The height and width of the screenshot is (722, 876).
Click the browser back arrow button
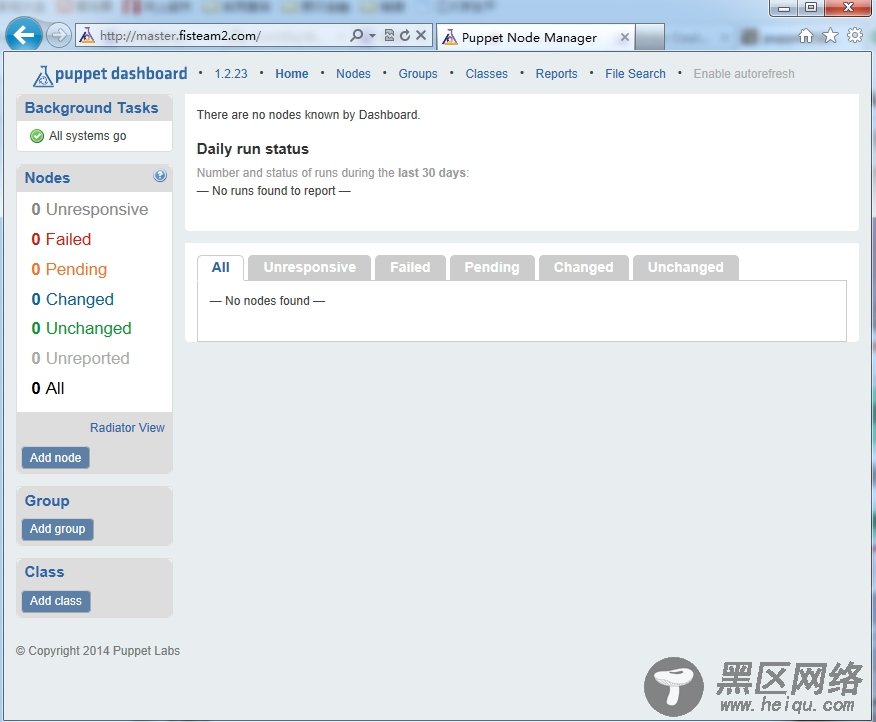23,35
